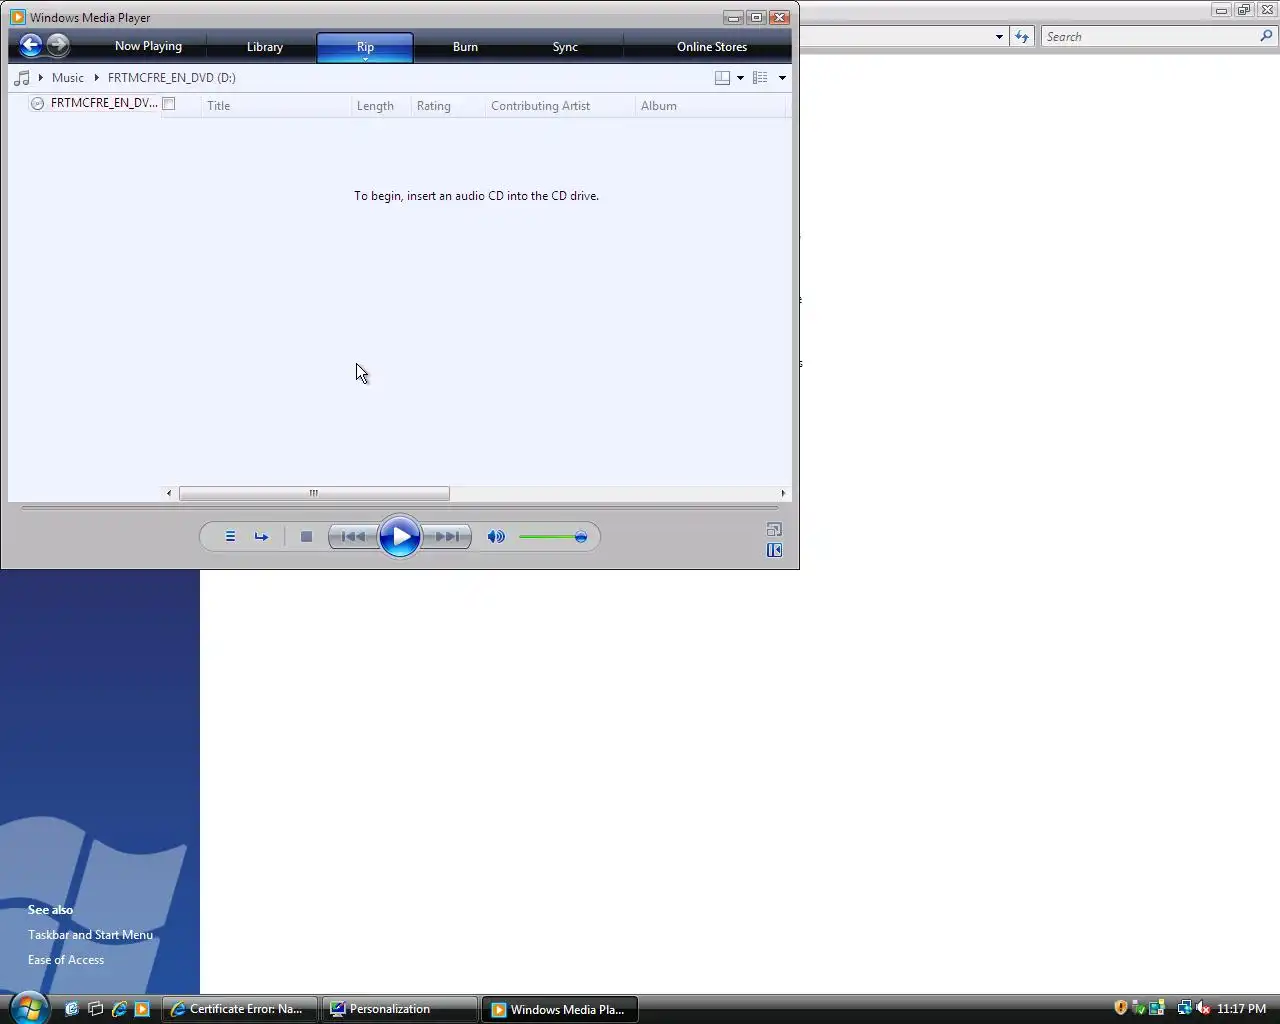1280x1024 pixels.
Task: Open the Windows Start orb
Action: coord(28,1008)
